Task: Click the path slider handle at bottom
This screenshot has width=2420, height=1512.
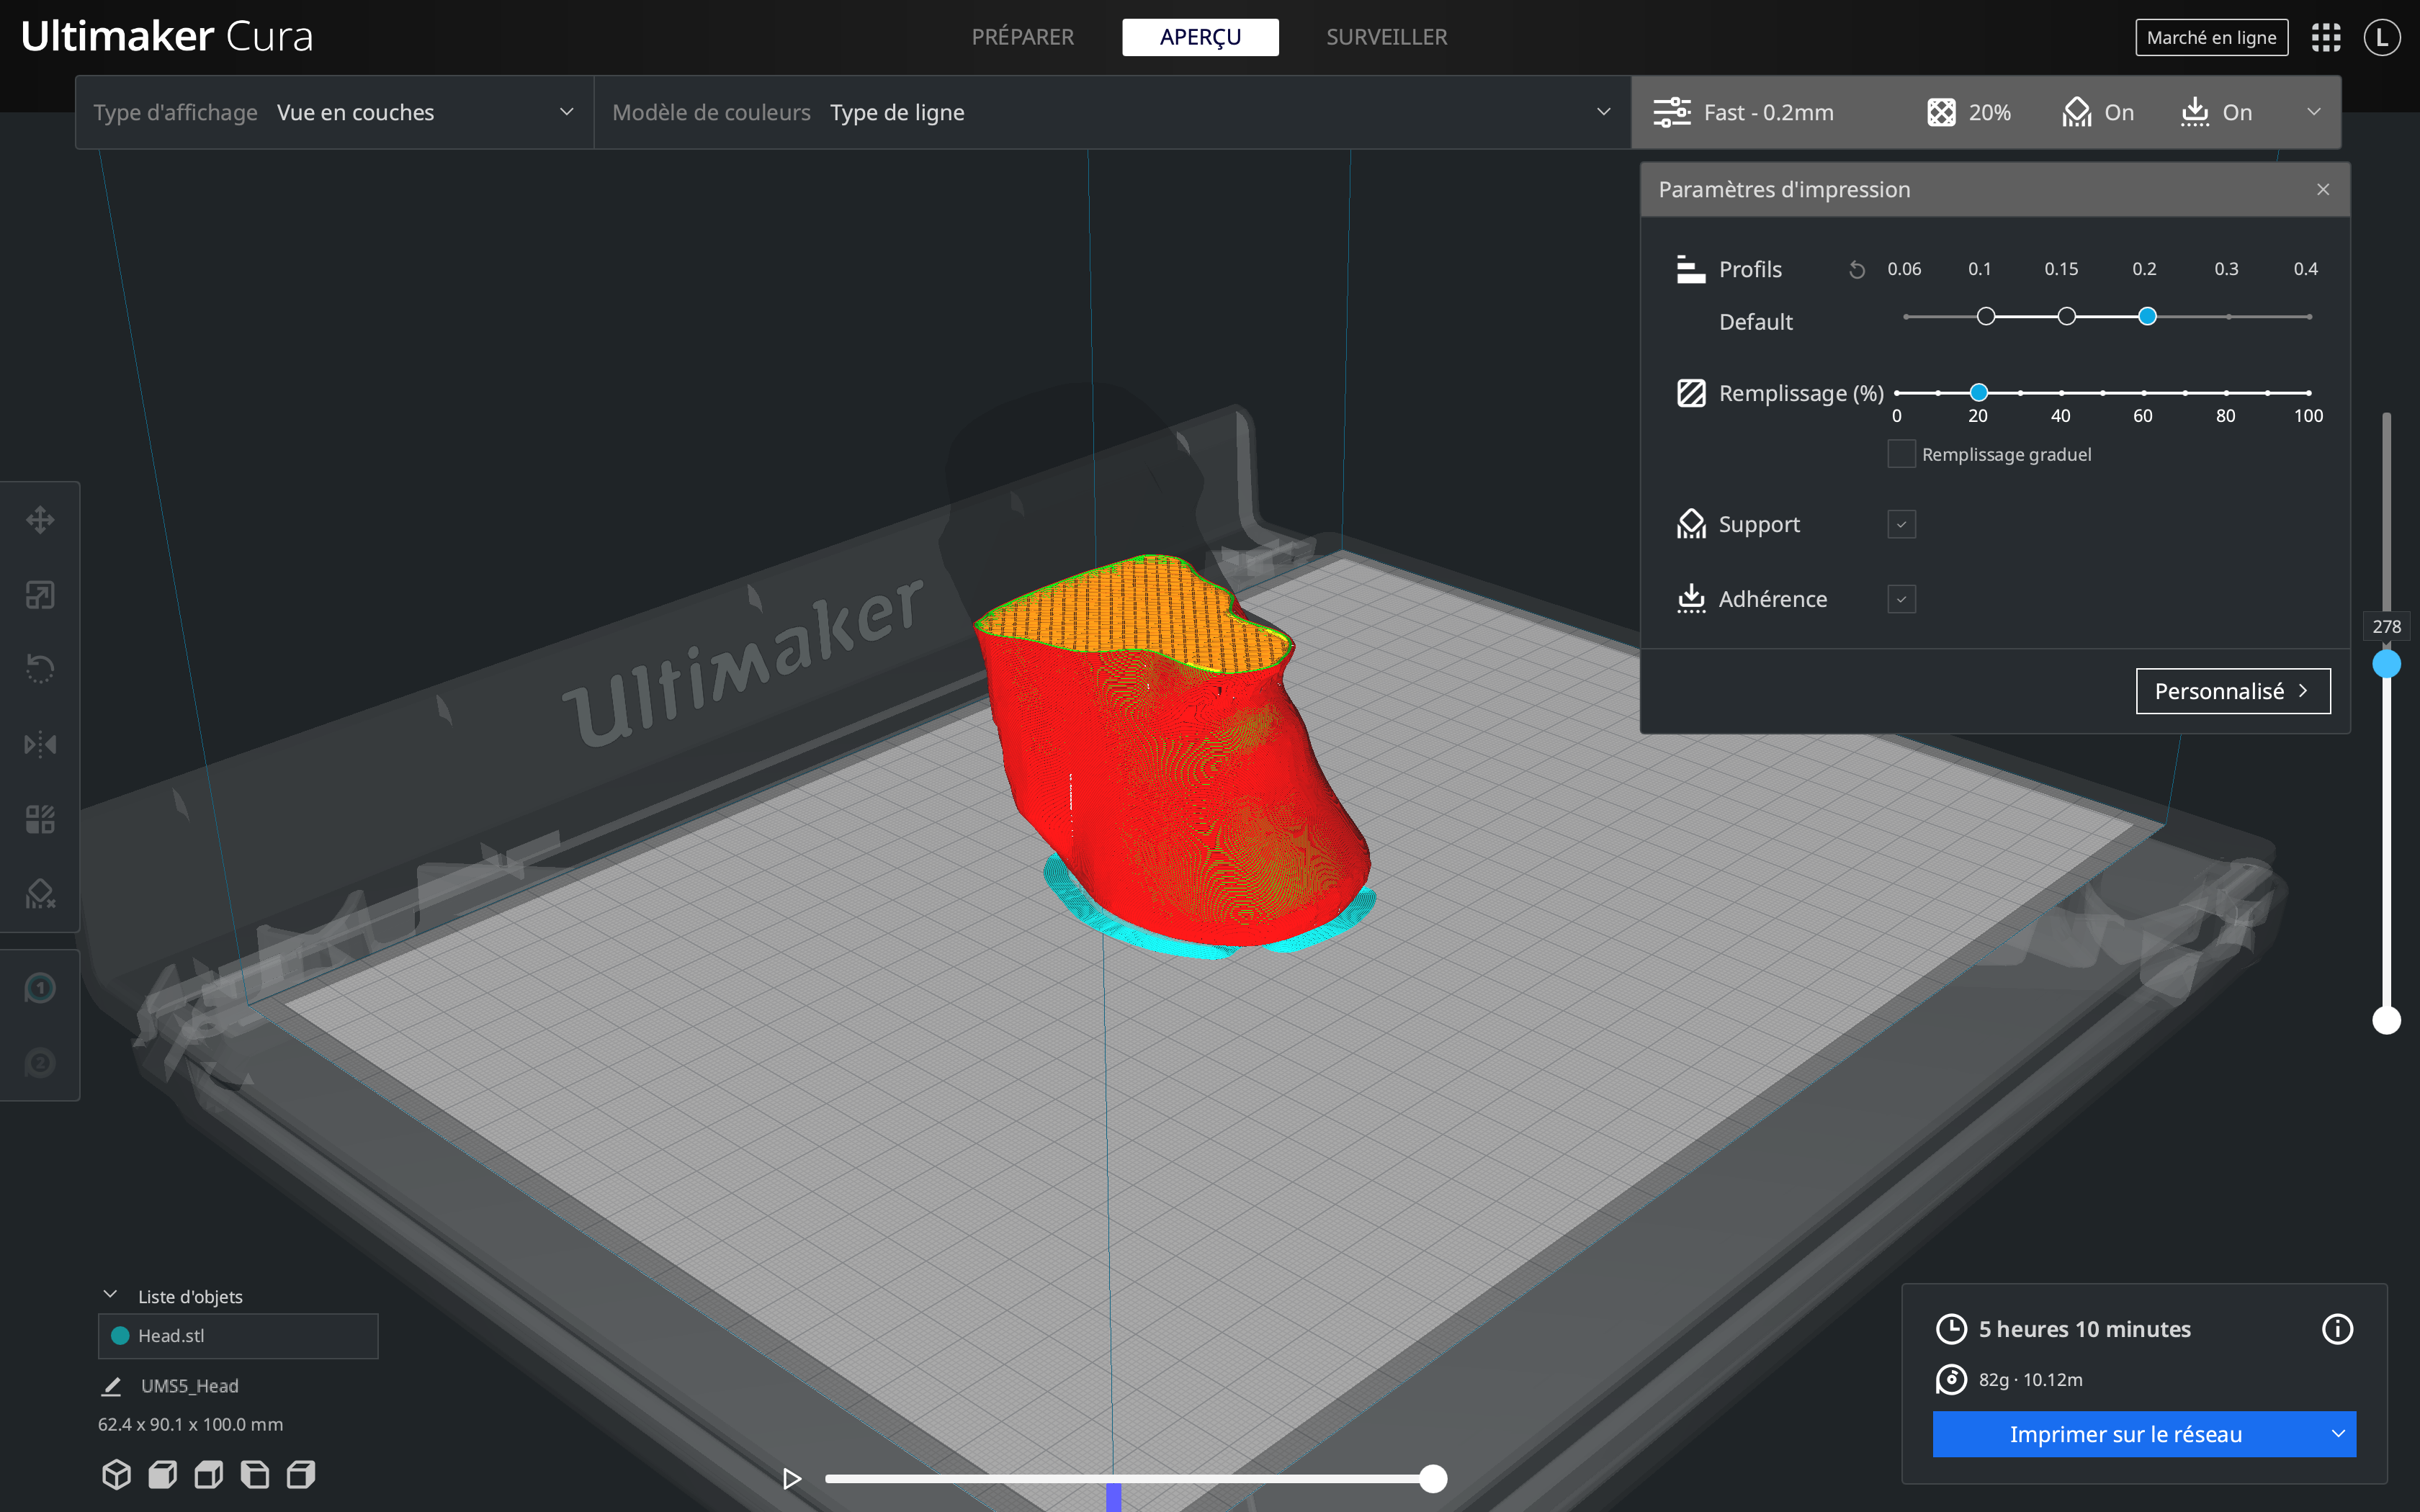Action: 1433,1478
